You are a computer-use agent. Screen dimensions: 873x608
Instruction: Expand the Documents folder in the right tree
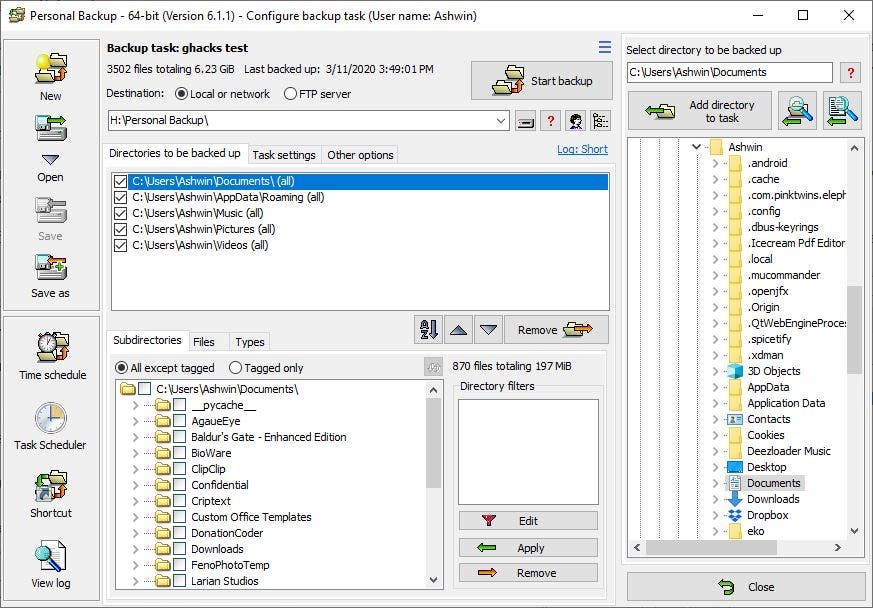click(x=715, y=483)
